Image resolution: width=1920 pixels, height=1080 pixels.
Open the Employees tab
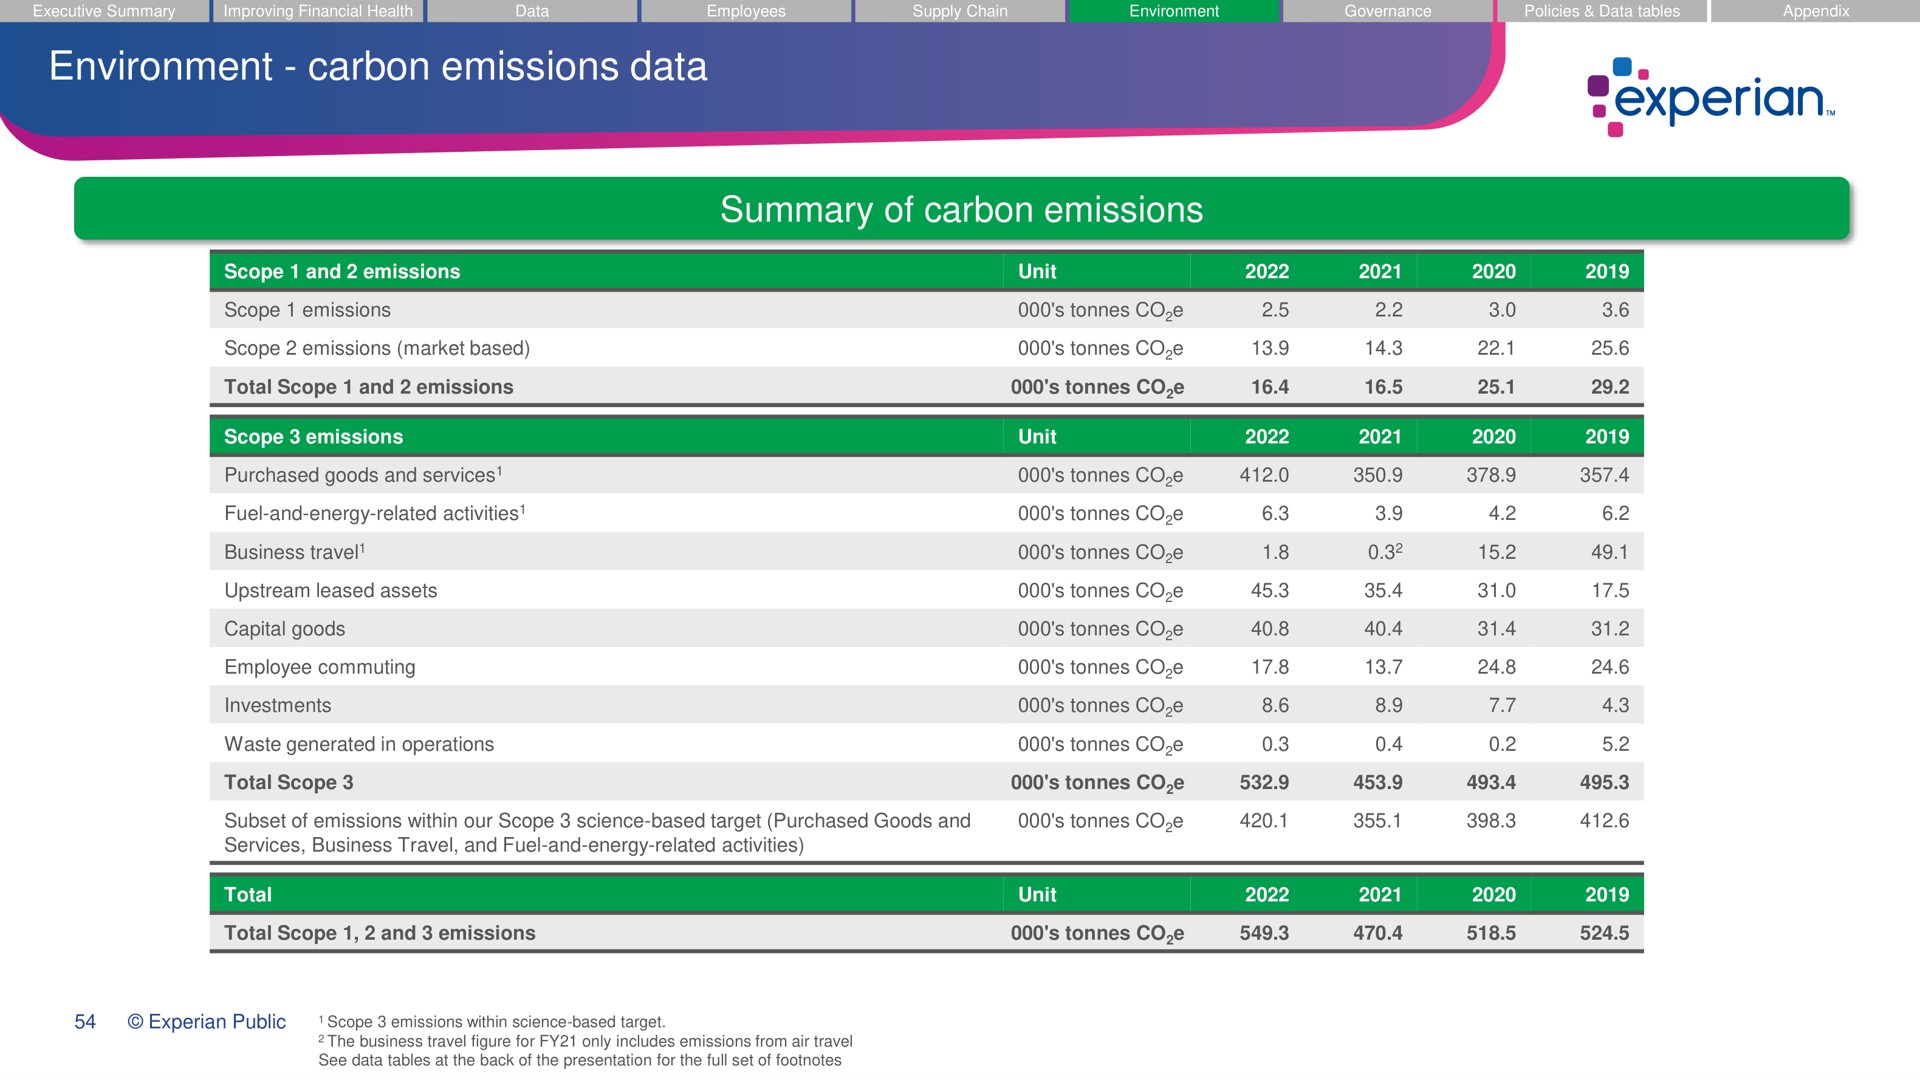746,11
